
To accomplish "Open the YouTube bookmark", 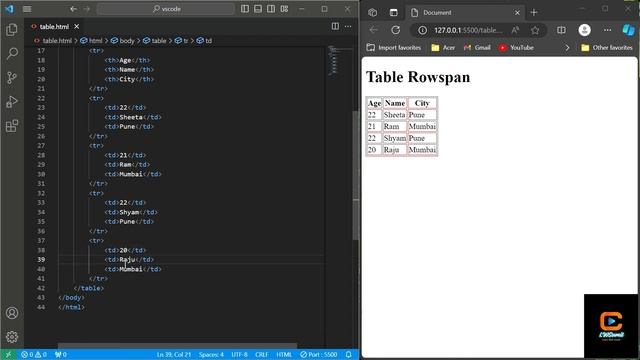I will click(x=516, y=48).
